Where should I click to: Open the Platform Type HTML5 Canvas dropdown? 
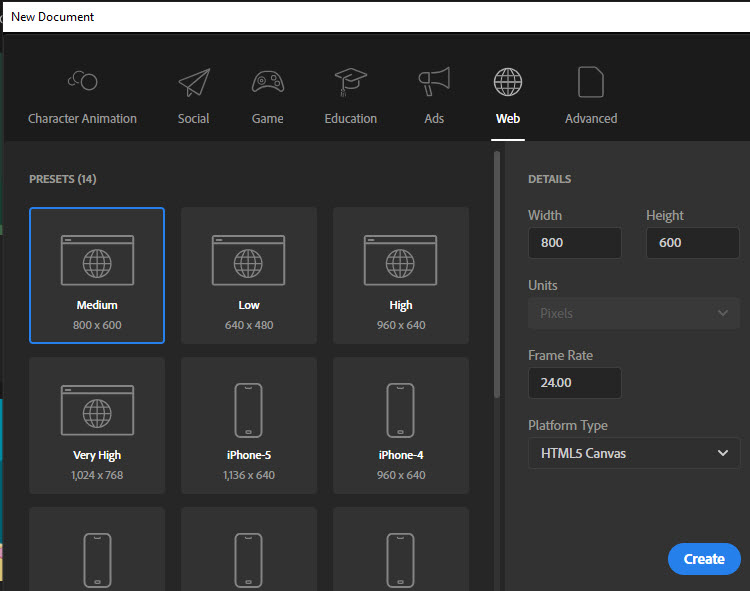[633, 453]
